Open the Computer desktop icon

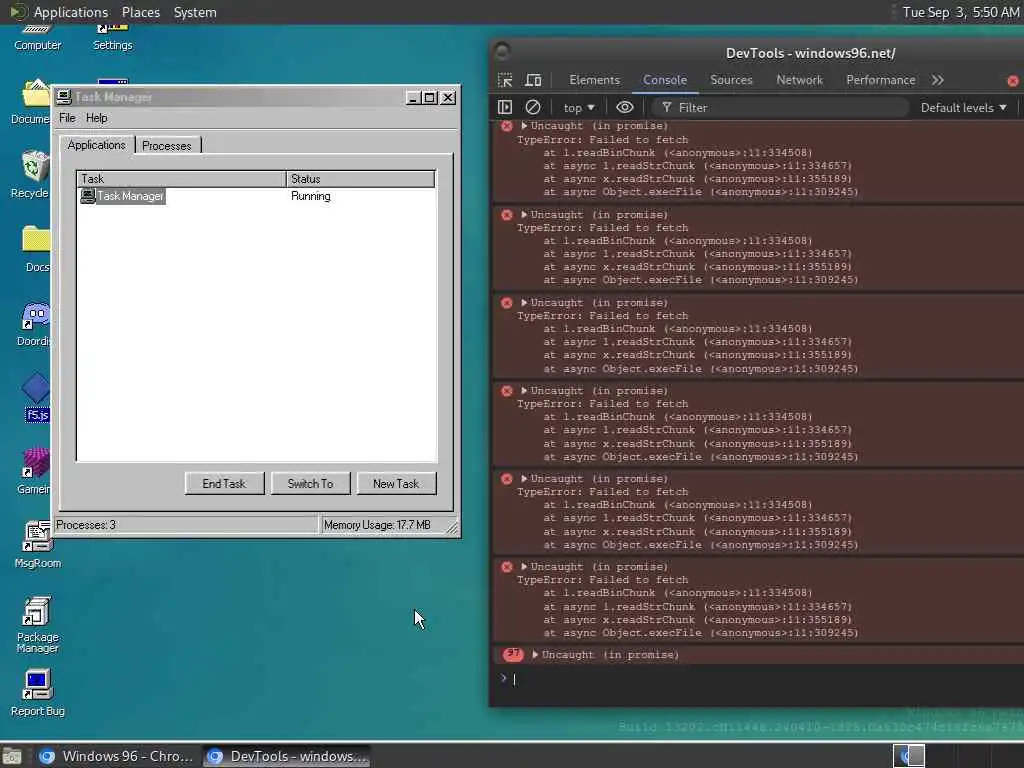pyautogui.click(x=37, y=37)
